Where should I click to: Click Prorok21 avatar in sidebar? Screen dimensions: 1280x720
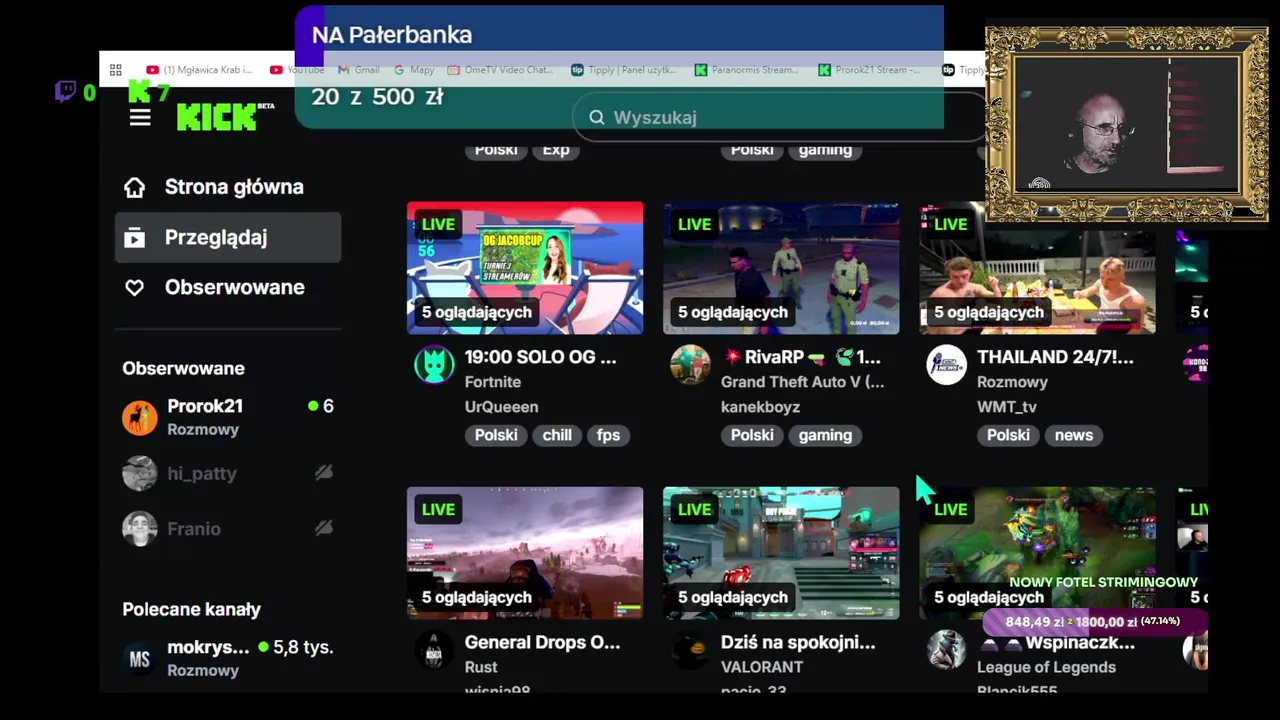140,417
